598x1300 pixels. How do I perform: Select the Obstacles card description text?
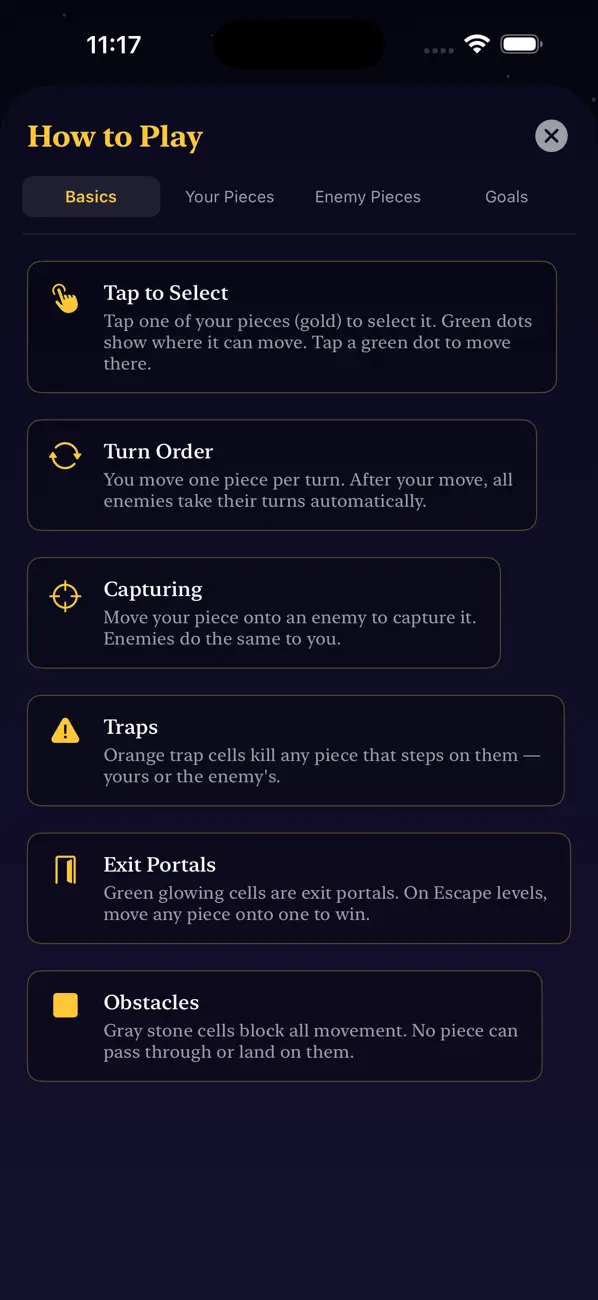(311, 1041)
